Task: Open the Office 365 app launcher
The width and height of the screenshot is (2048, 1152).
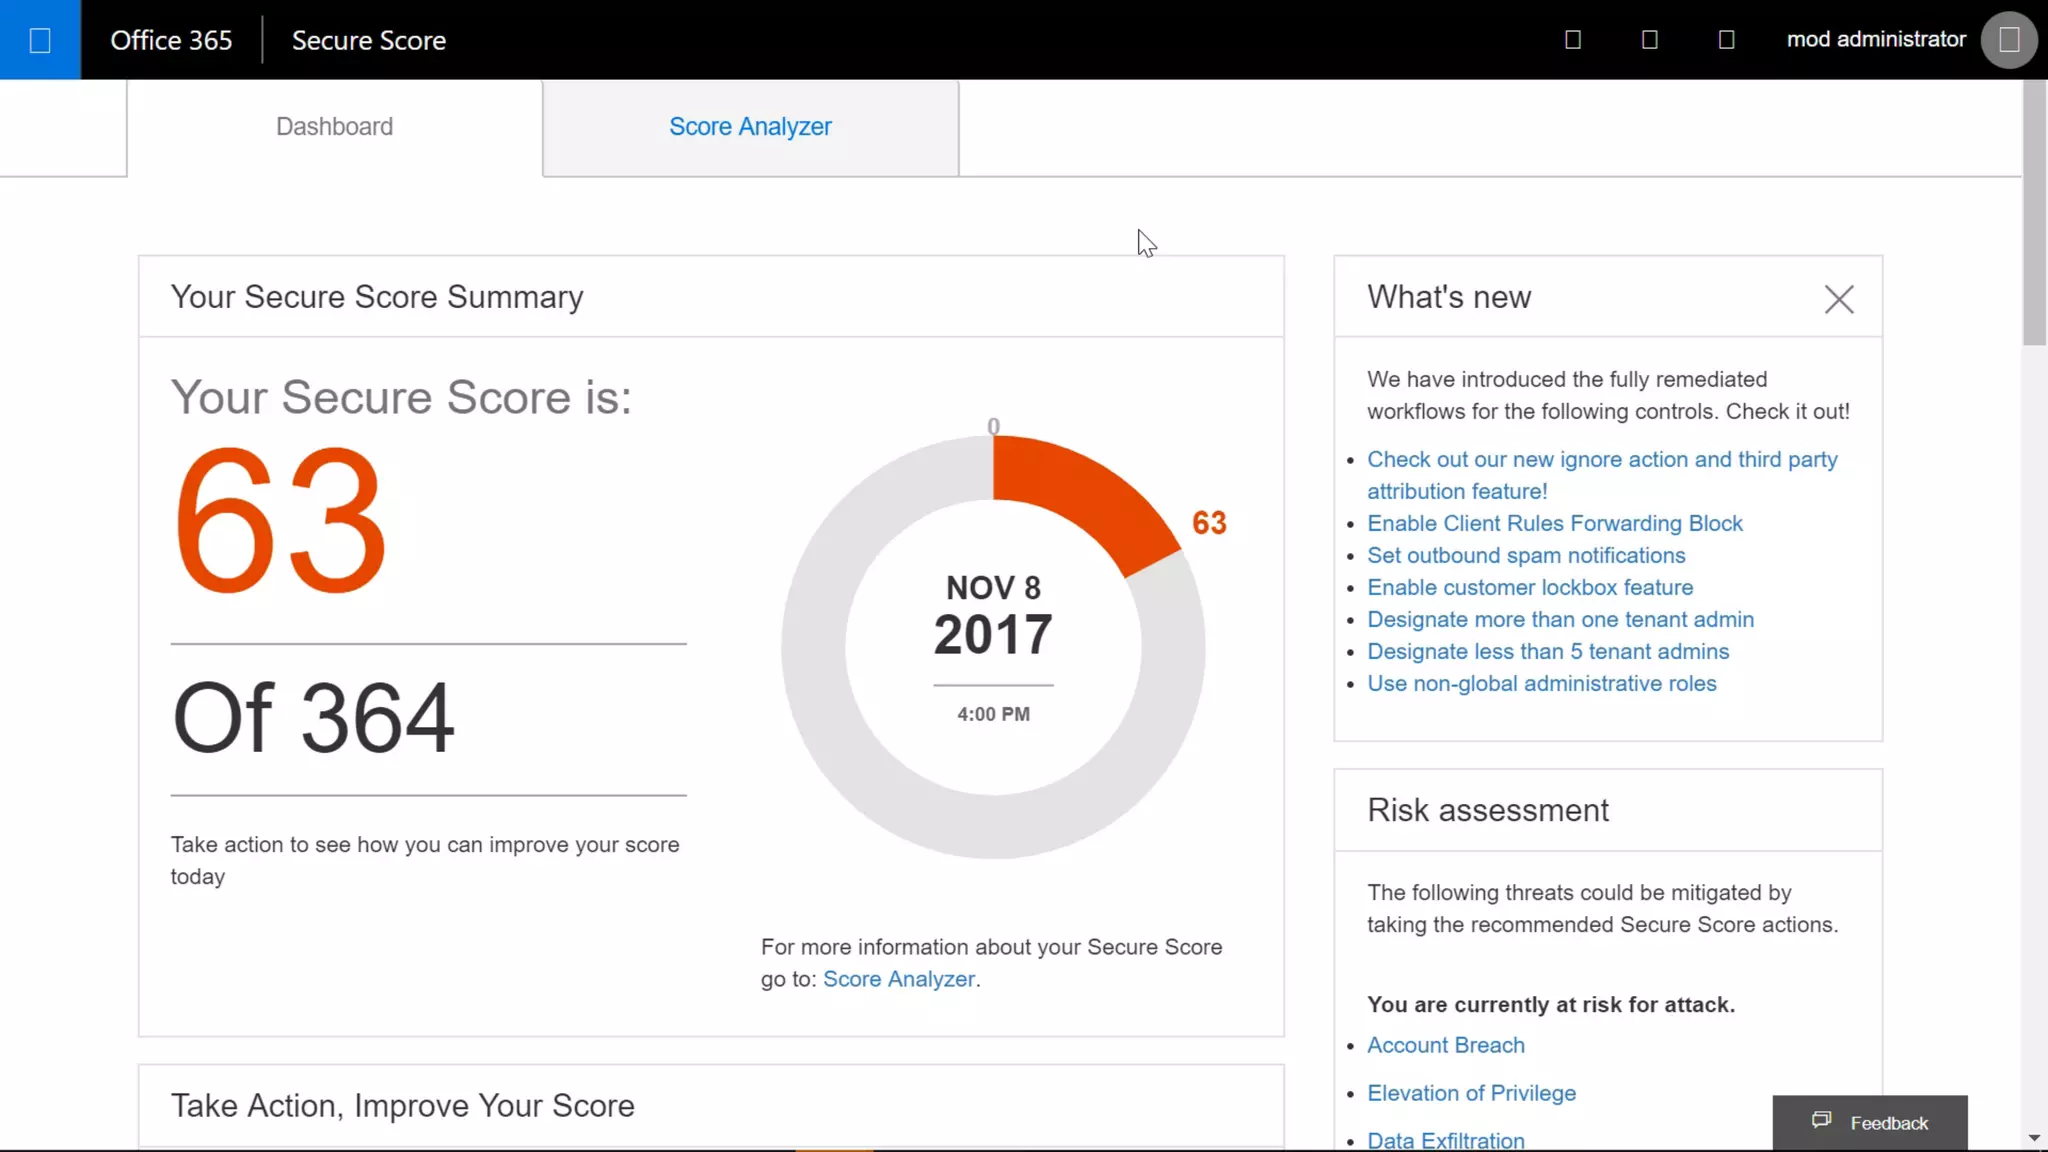Action: pos(40,40)
